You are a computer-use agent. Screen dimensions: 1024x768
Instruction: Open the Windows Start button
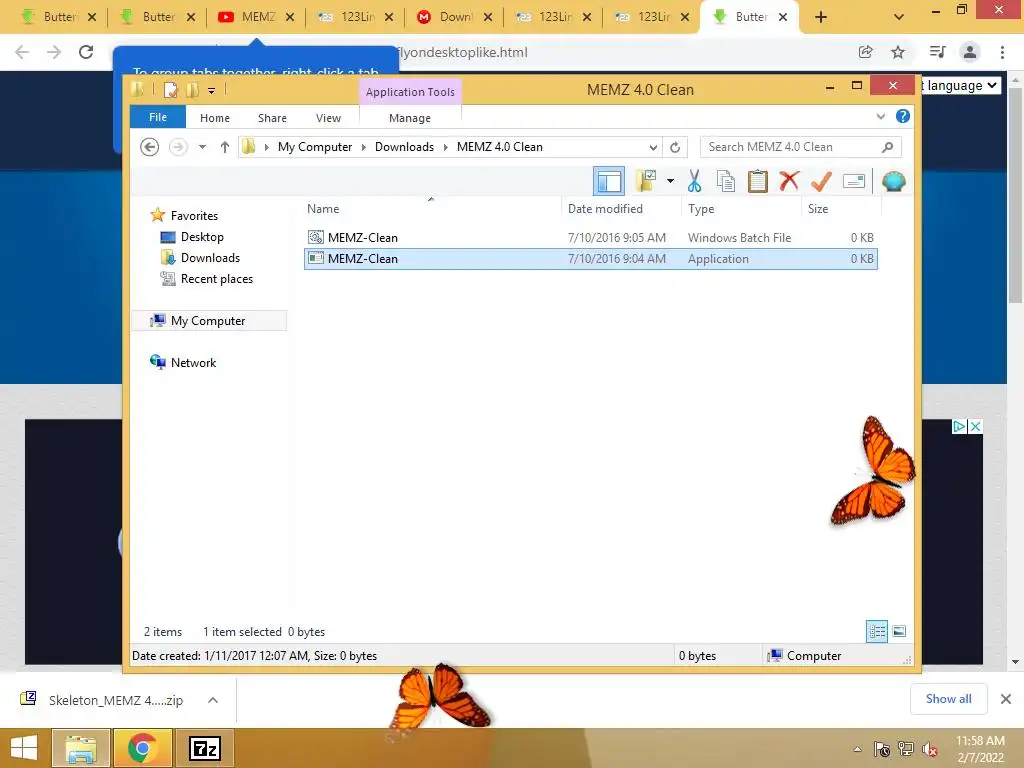click(x=24, y=748)
